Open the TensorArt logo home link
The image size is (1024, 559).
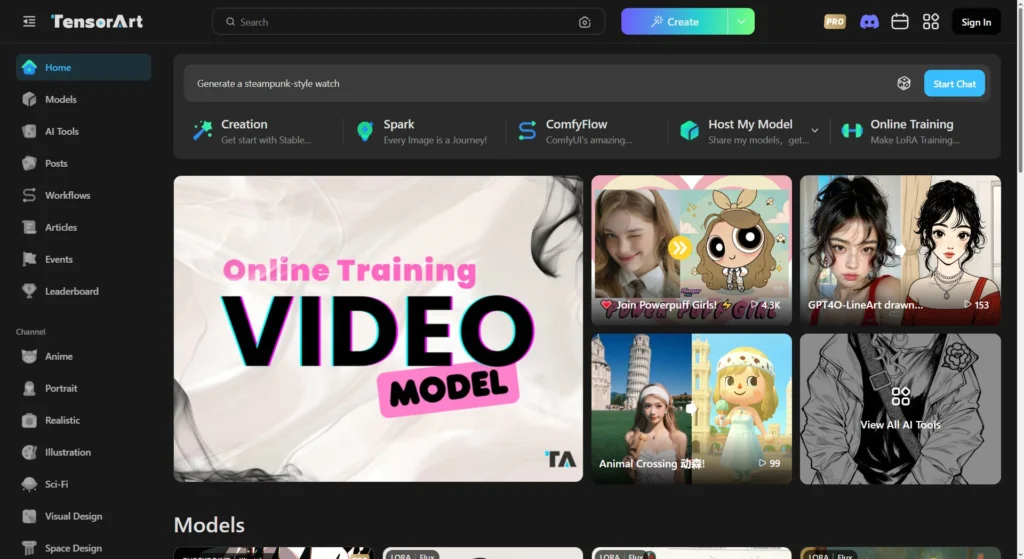[97, 22]
